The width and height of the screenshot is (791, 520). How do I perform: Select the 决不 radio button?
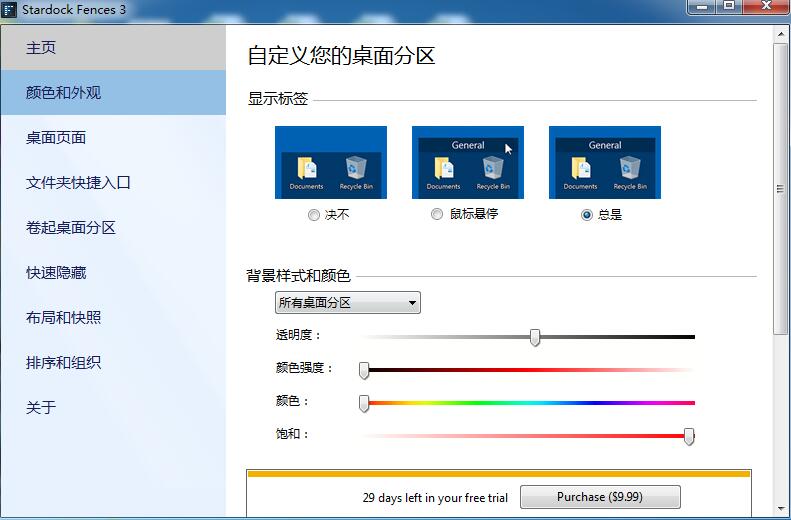(x=314, y=215)
